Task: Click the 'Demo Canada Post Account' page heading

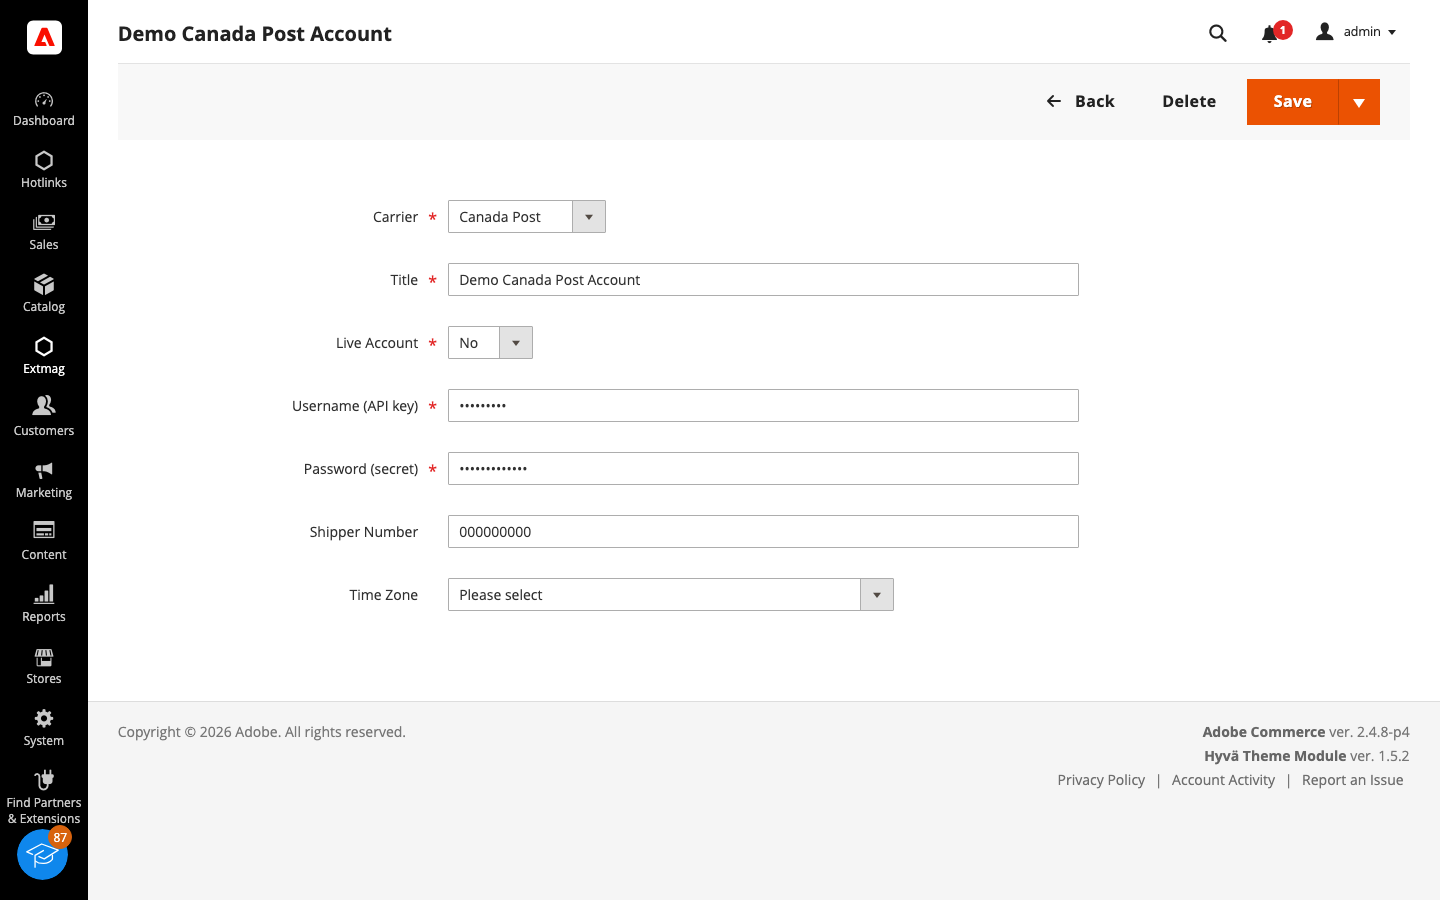Action: [x=255, y=34]
